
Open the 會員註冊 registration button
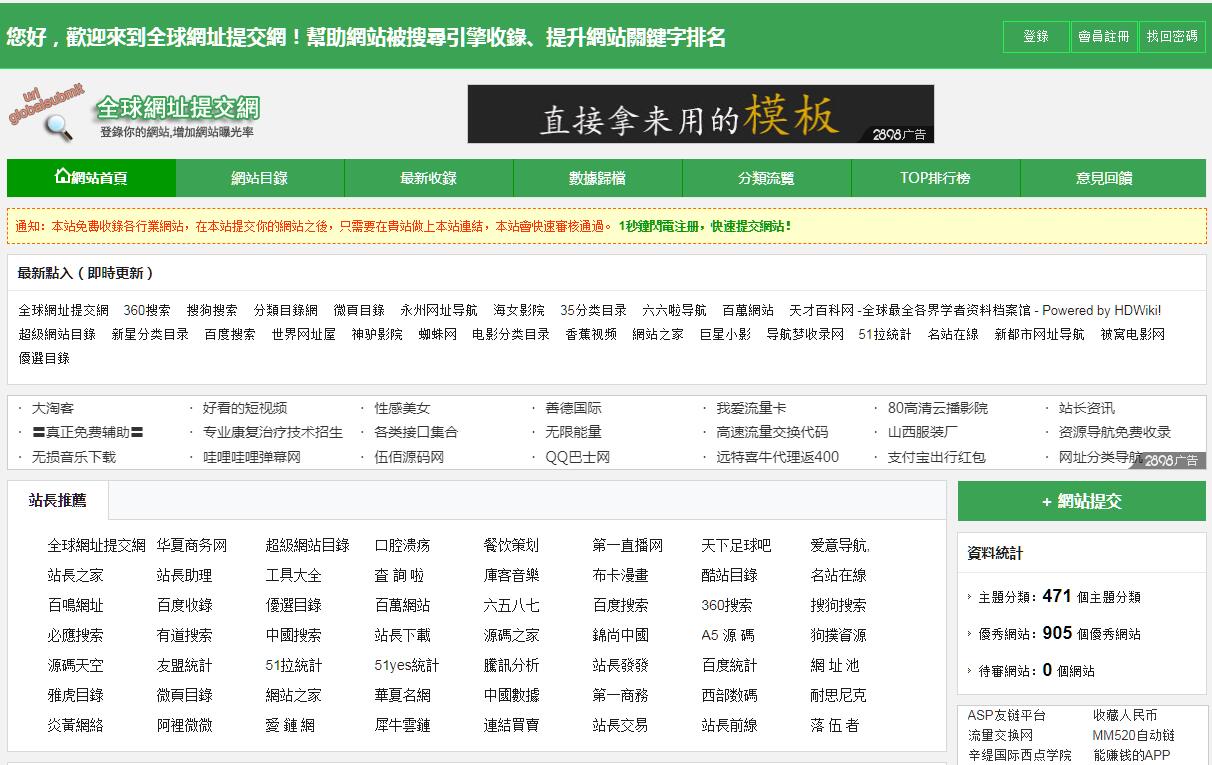pyautogui.click(x=1103, y=37)
